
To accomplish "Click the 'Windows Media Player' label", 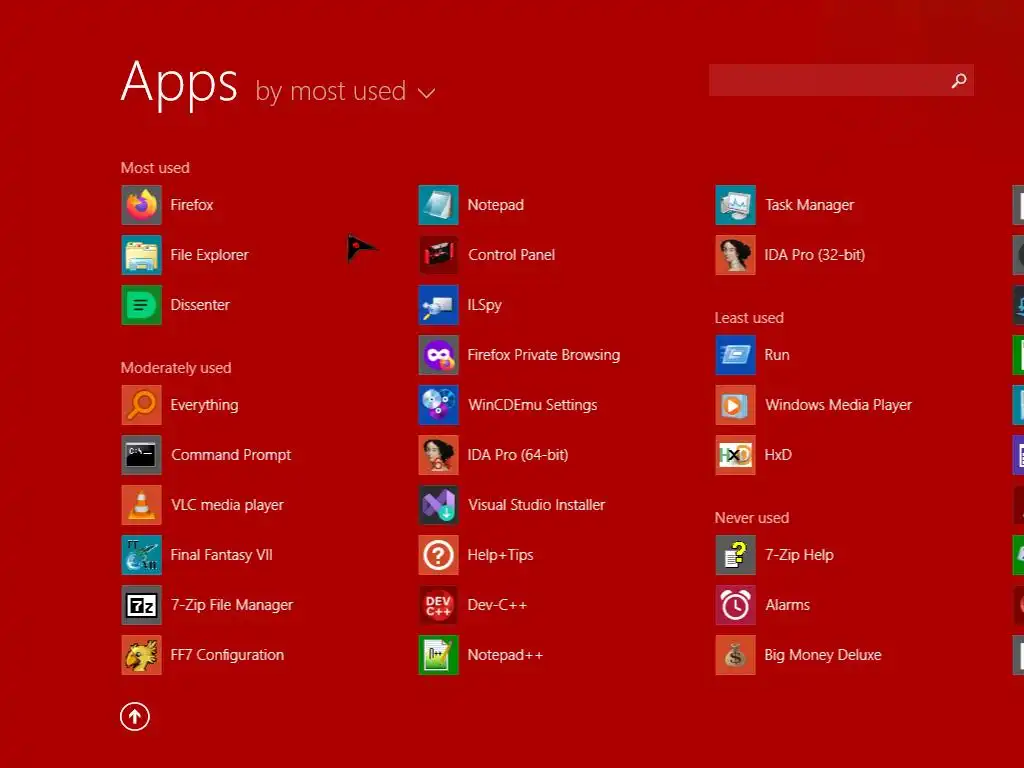I will 839,405.
